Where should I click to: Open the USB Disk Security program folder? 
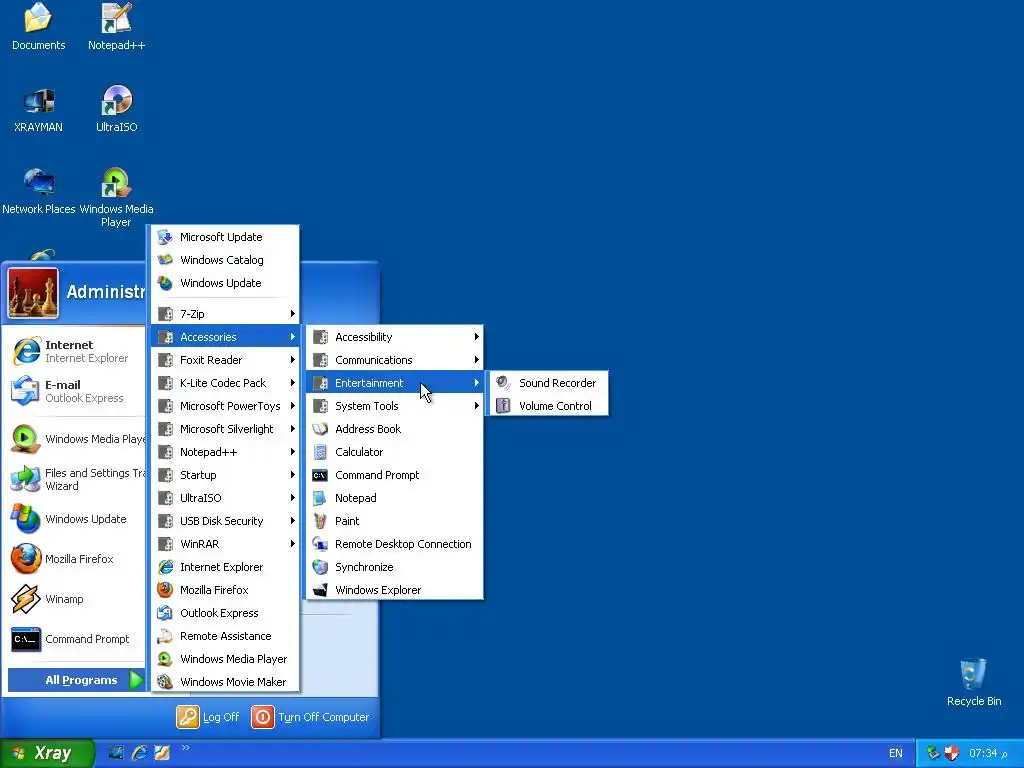[225, 520]
